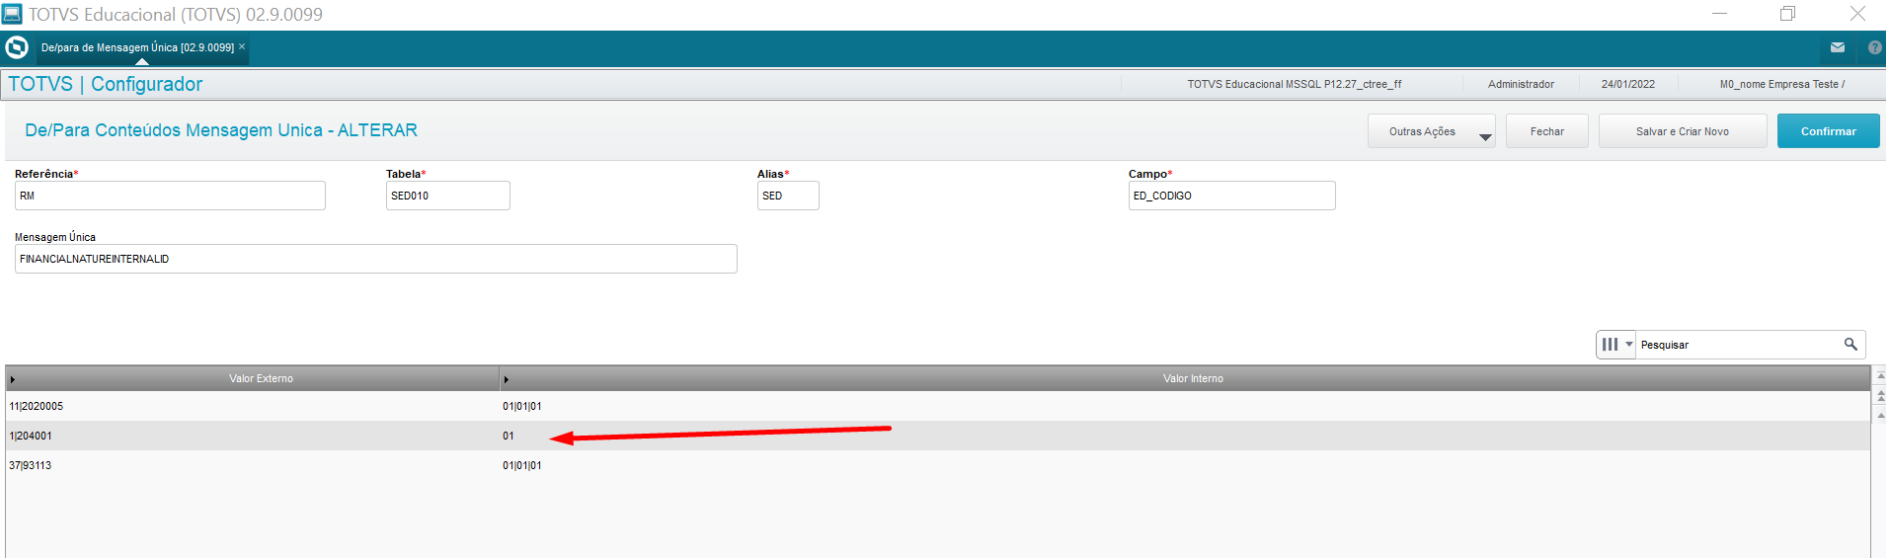This screenshot has height=558, width=1886.
Task: Restore down the application window
Action: pos(1788,14)
